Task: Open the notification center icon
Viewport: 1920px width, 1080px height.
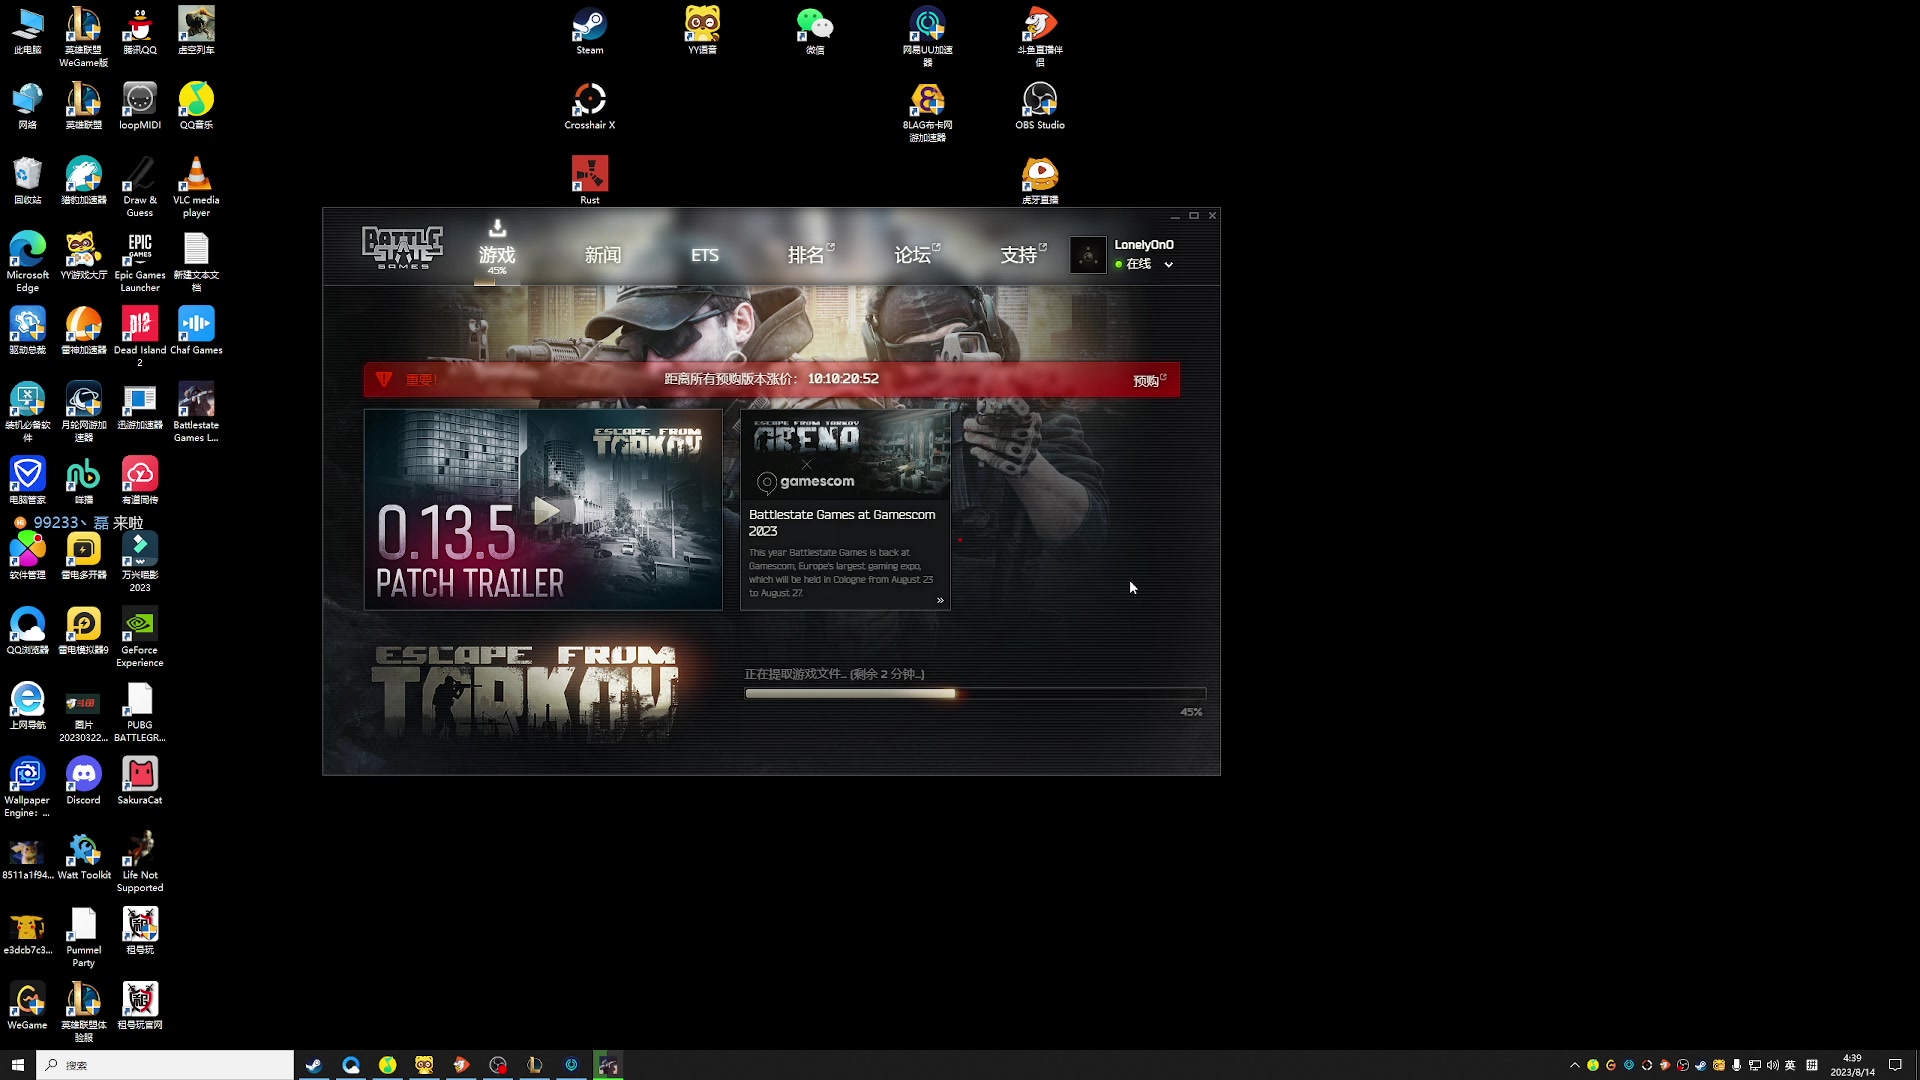Action: (x=1895, y=1065)
